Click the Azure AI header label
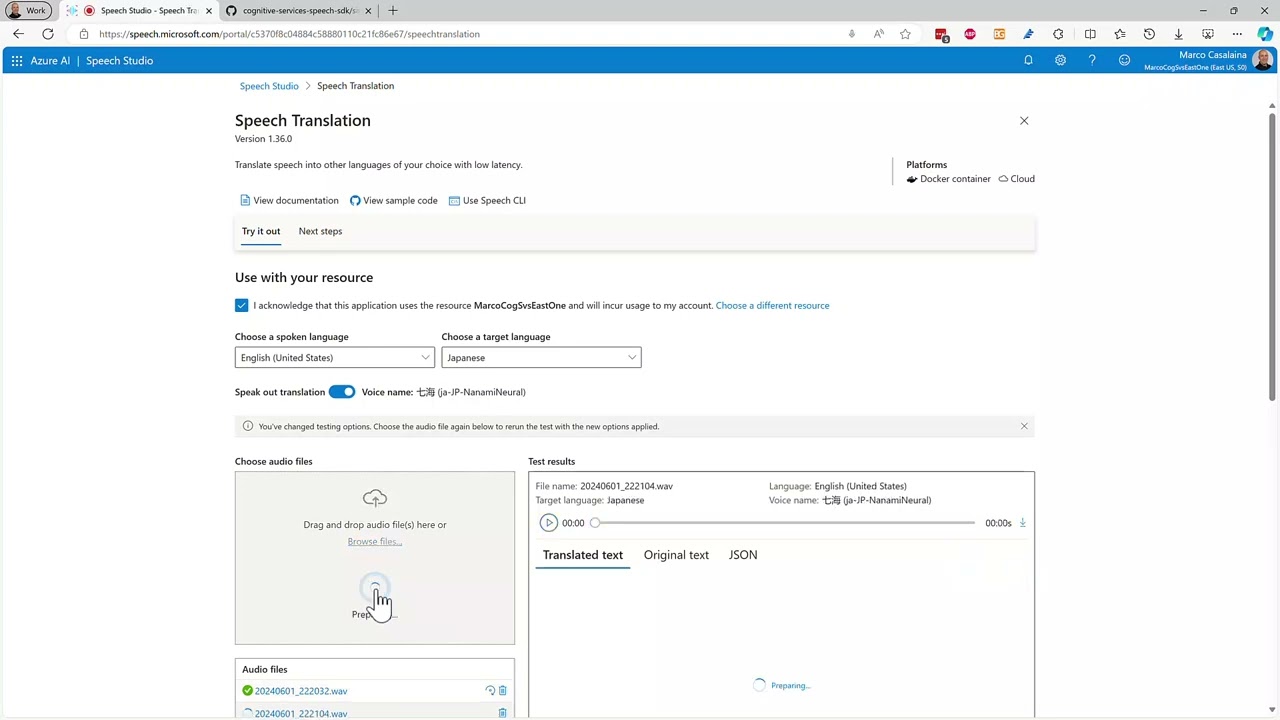This screenshot has width=1280, height=720. pos(50,61)
